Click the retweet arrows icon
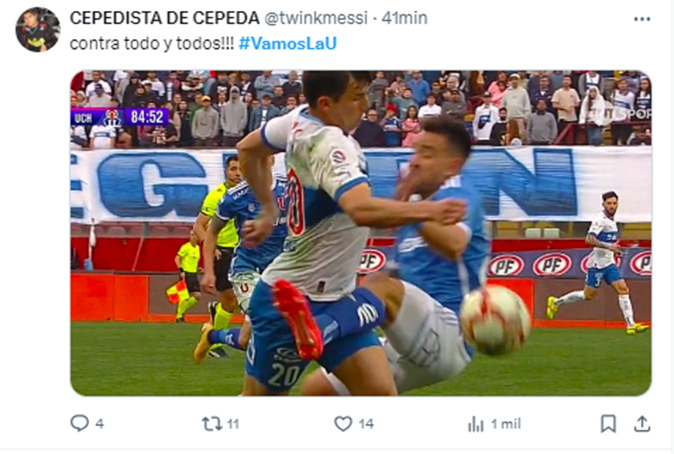The width and height of the screenshot is (674, 454). [212, 424]
